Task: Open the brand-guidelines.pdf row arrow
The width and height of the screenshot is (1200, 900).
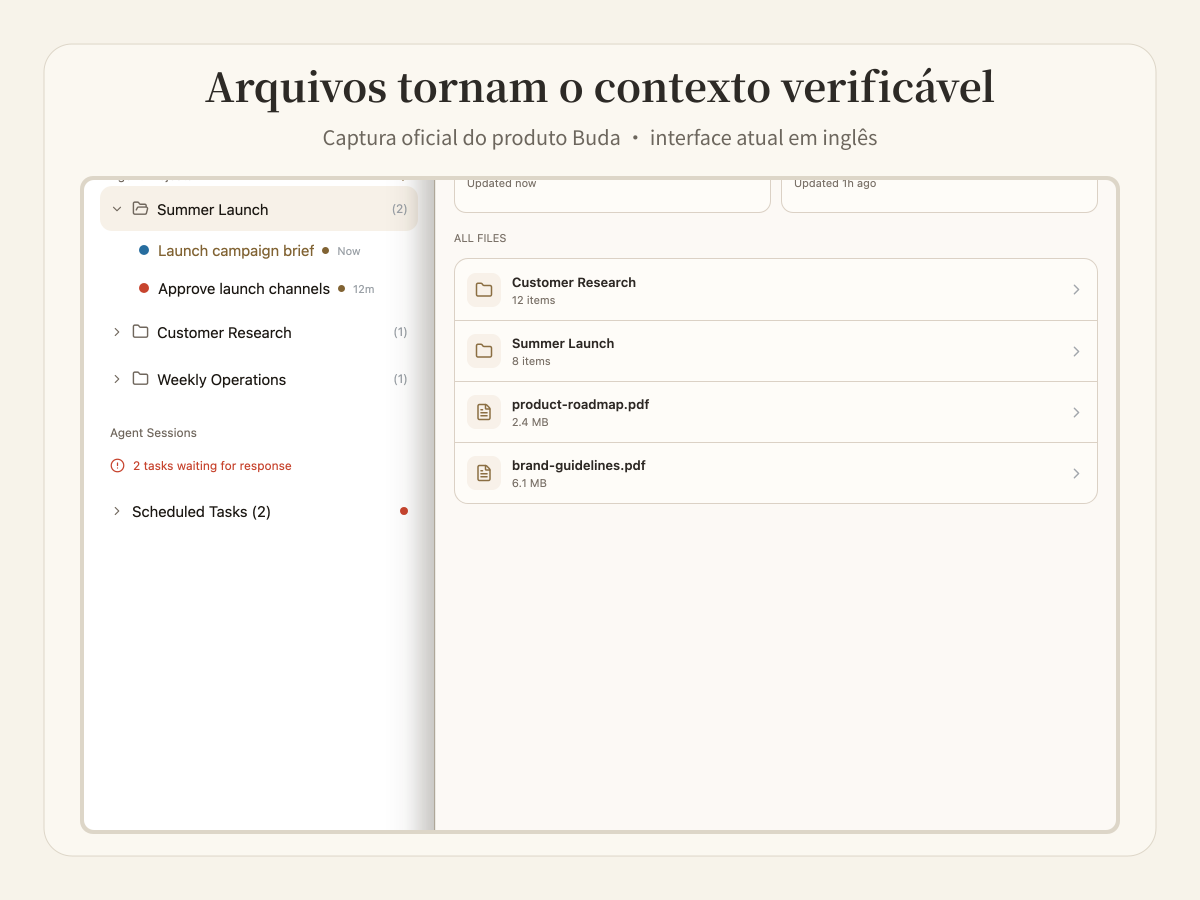Action: (1076, 473)
